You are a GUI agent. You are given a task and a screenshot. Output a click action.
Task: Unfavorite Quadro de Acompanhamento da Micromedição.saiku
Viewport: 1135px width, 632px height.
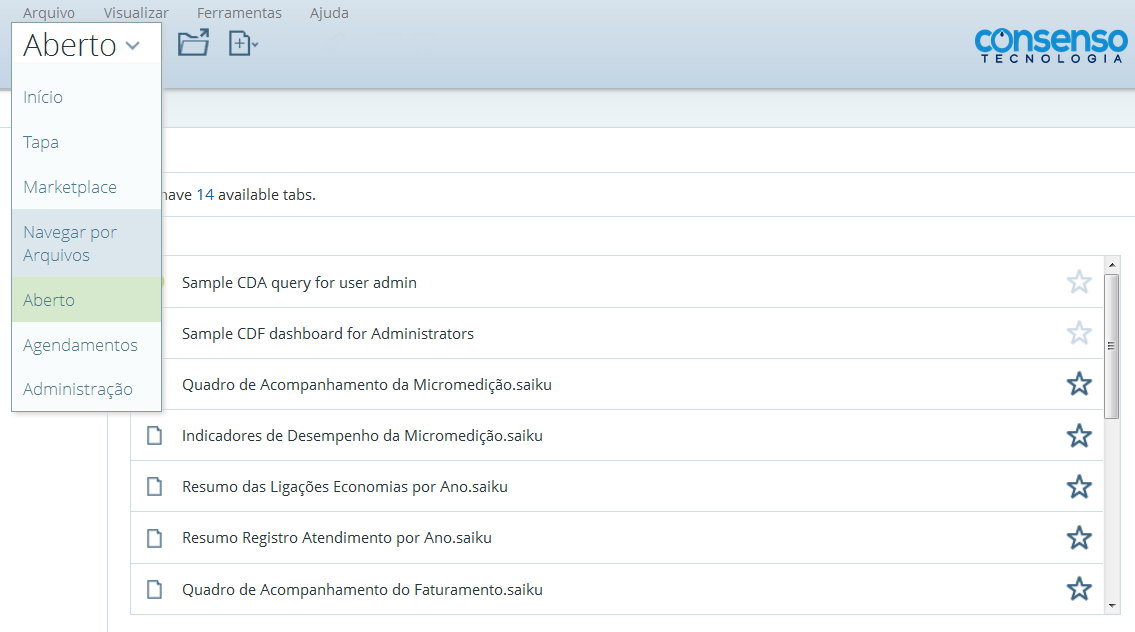click(x=1079, y=384)
